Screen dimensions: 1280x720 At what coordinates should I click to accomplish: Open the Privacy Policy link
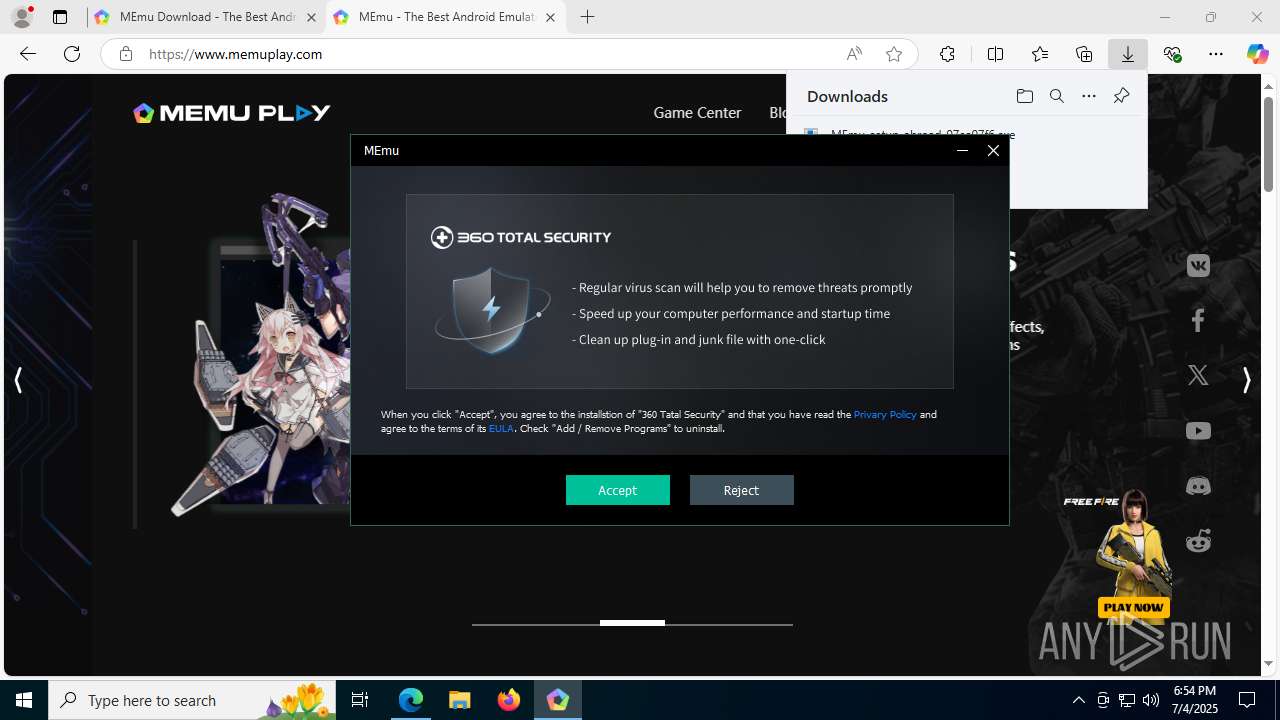click(x=885, y=414)
